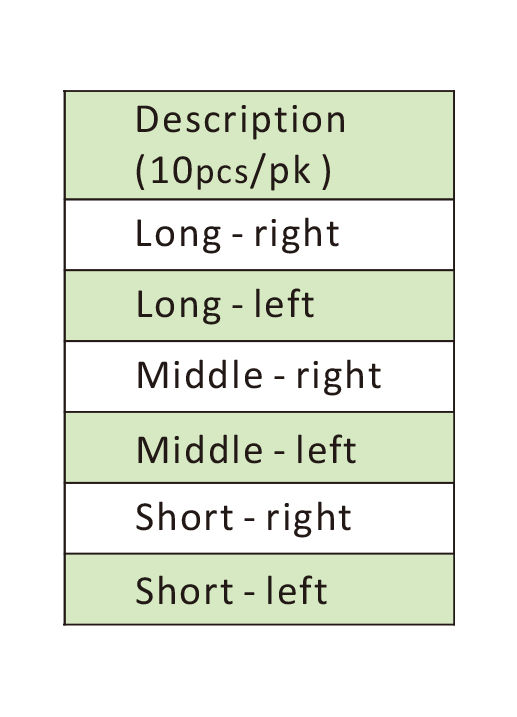The width and height of the screenshot is (517, 717).
Task: Highlight the "Middle - left" table row
Action: tap(259, 447)
